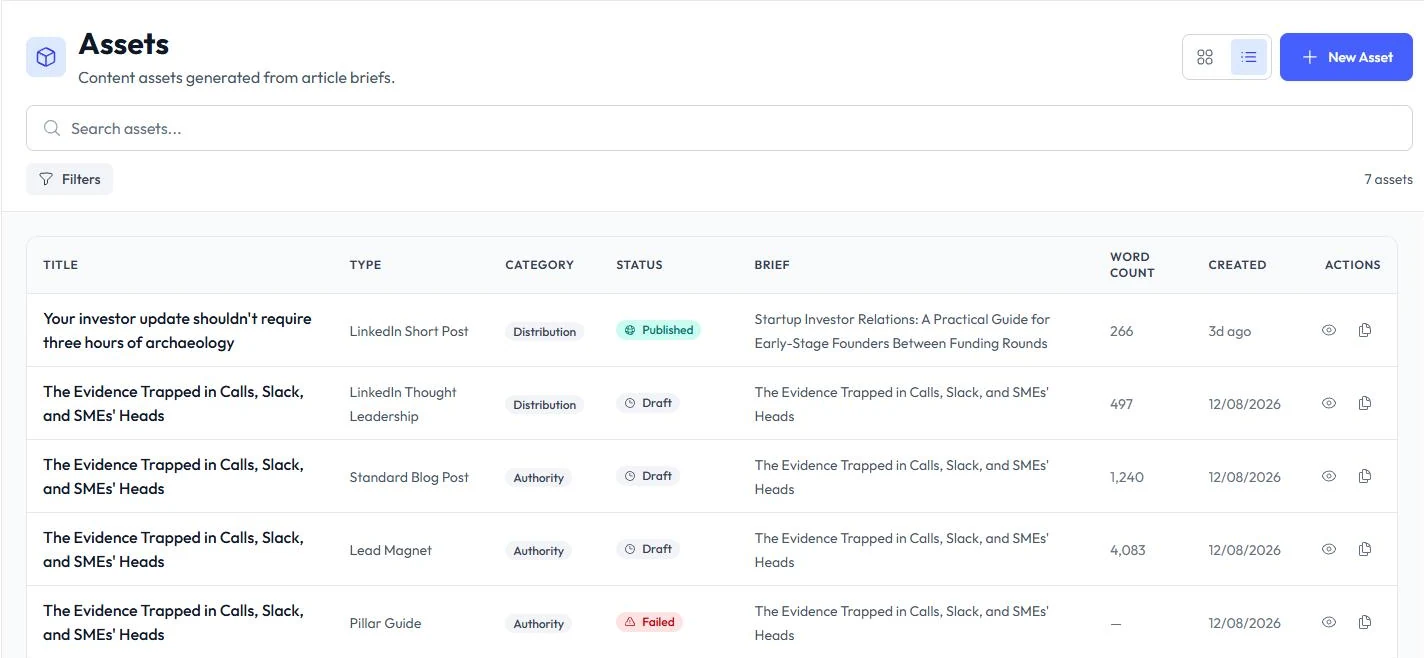The image size is (1424, 658).
Task: Click the Draft badge in Lead Magnet row
Action: point(648,549)
